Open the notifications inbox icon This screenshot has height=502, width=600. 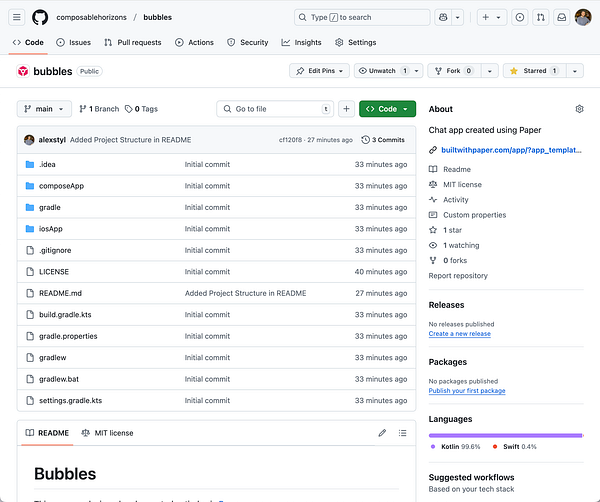(561, 17)
